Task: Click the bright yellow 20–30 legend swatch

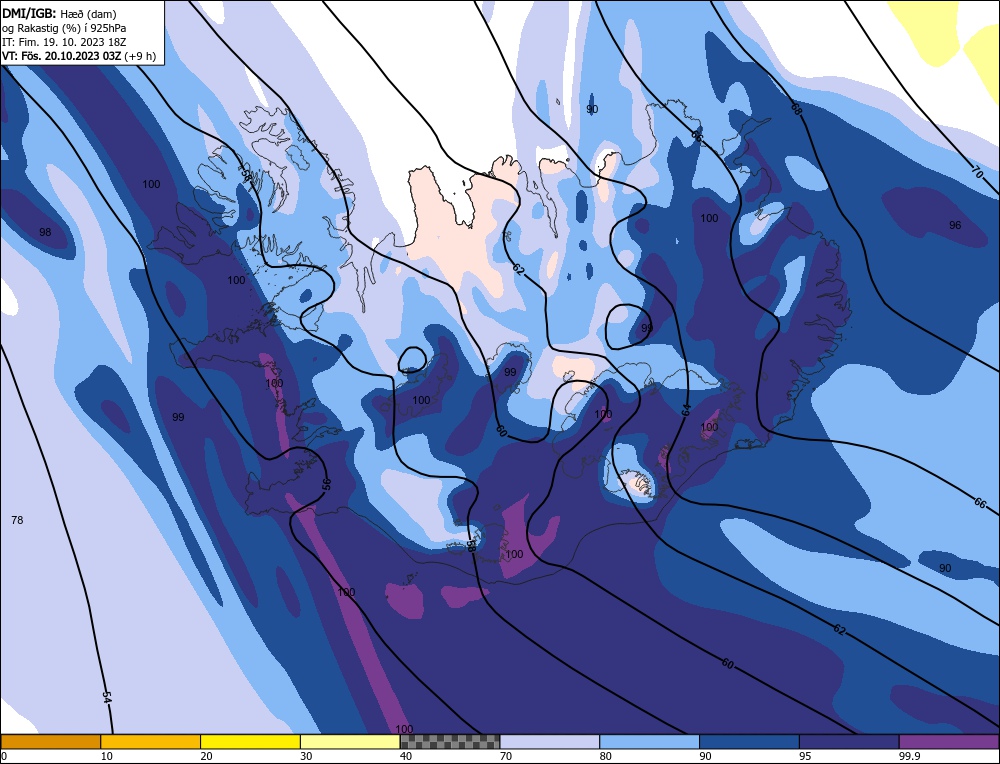Action: click(250, 741)
